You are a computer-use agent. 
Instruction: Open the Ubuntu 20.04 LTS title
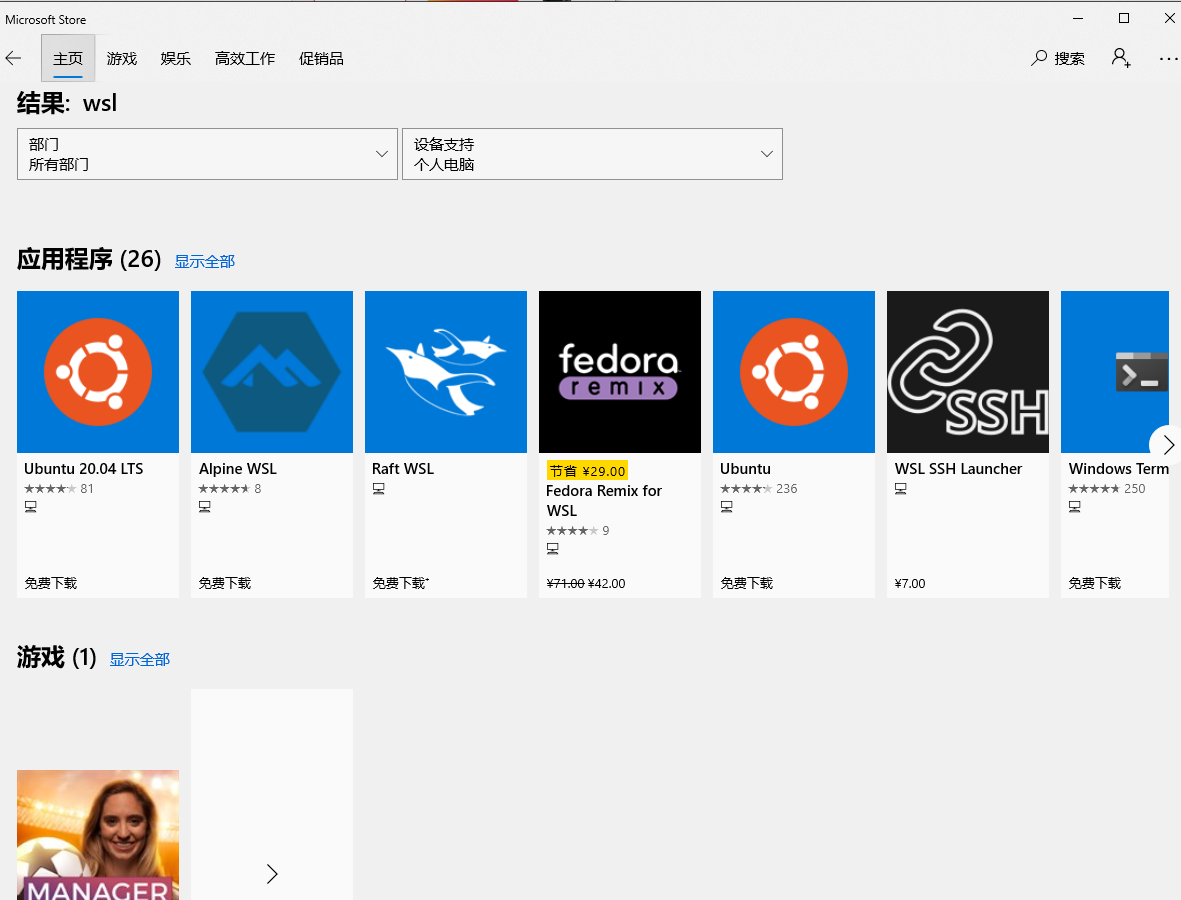coord(84,468)
